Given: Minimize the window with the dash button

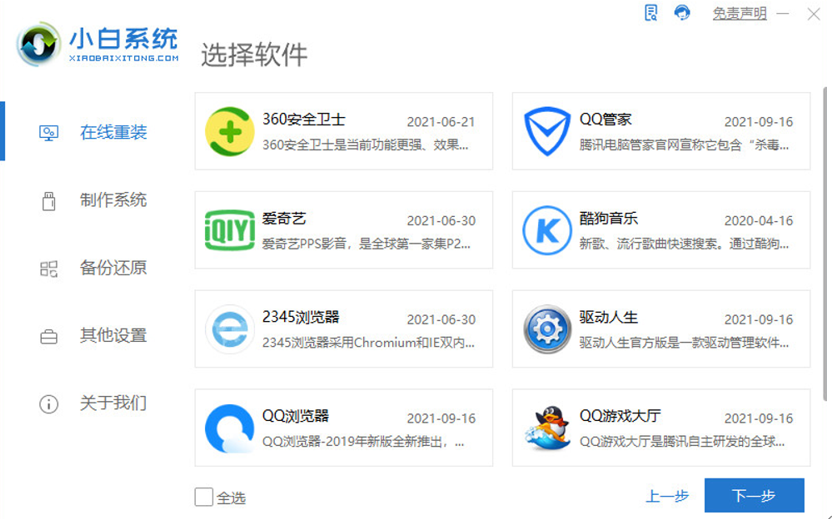Looking at the screenshot, I should (783, 14).
